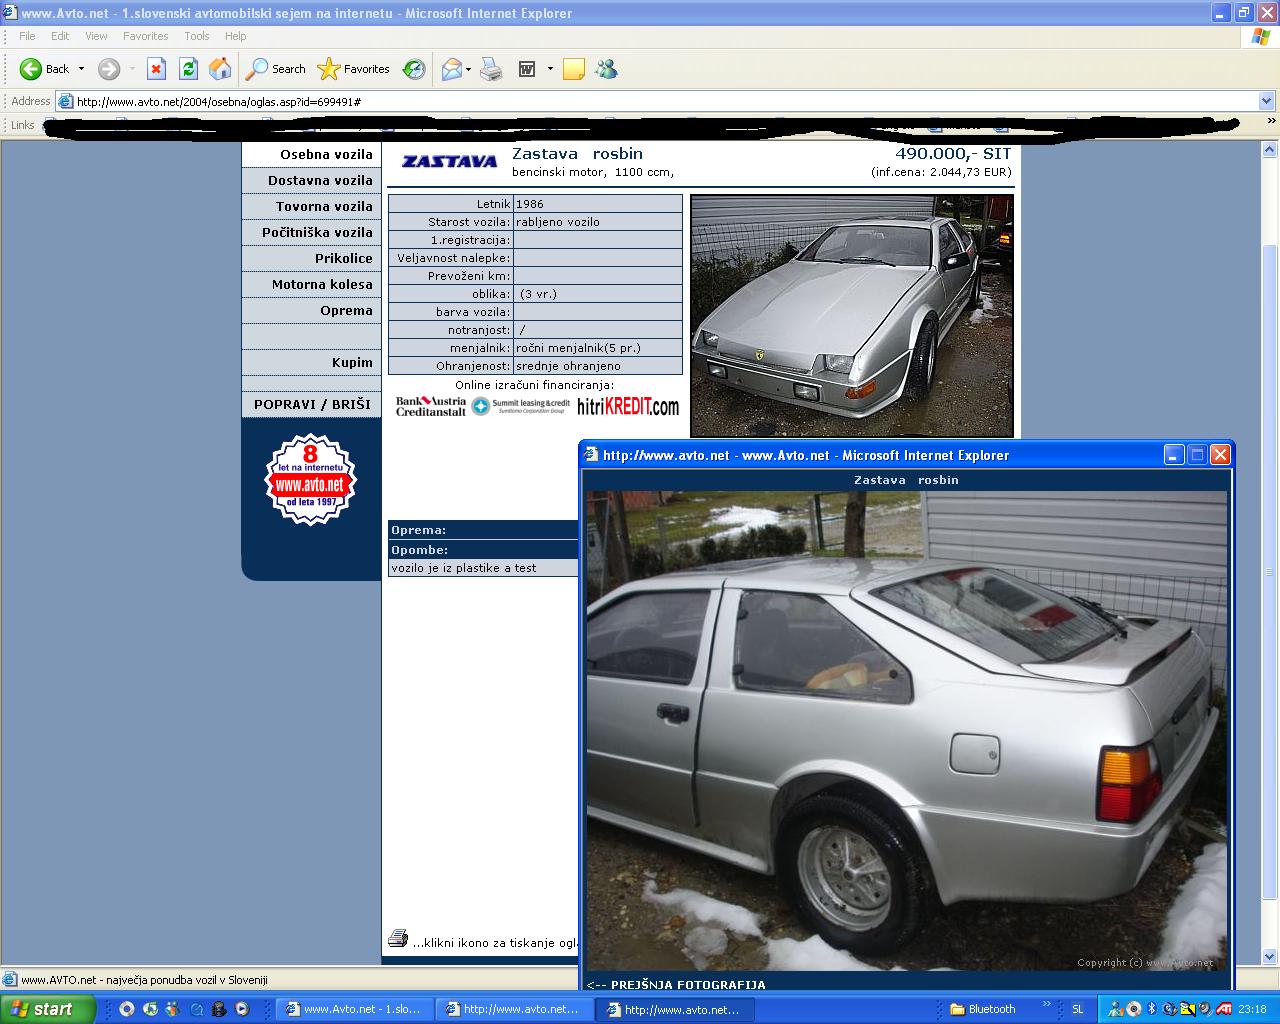Click the taskbar clock showing 23:18
Image resolution: width=1280 pixels, height=1024 pixels.
coord(1252,1009)
